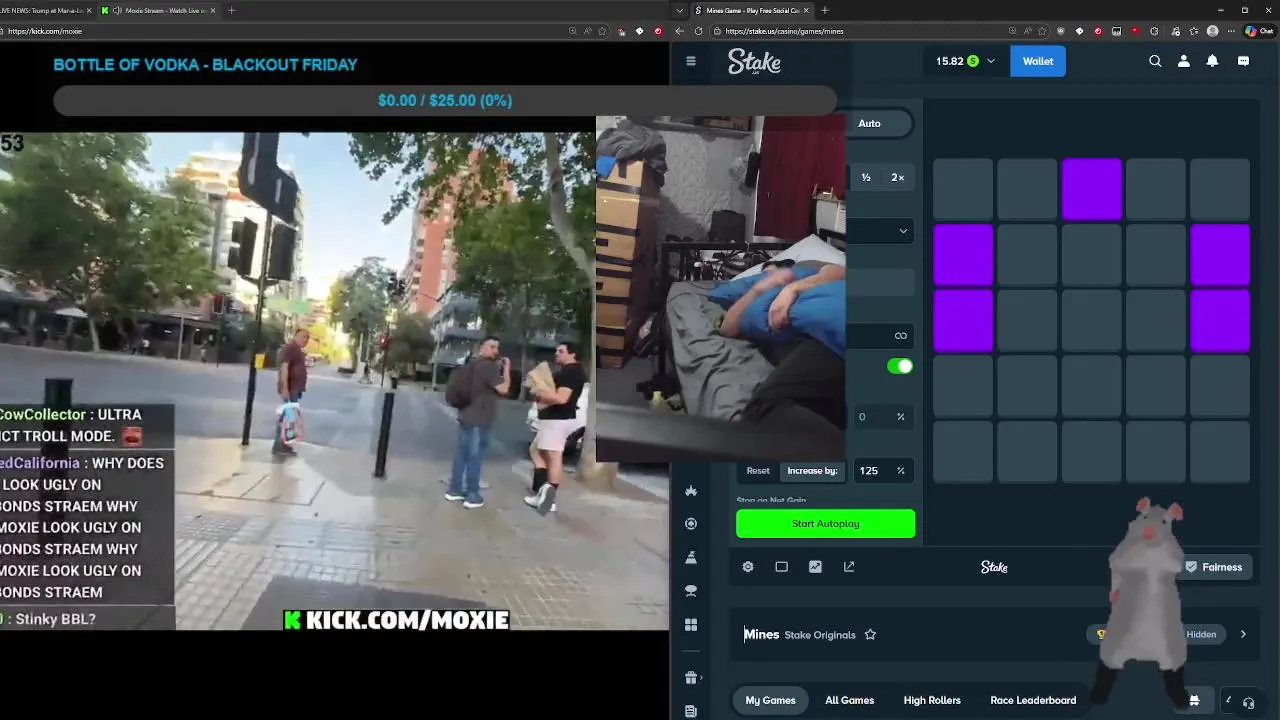Select the purple tile in top row
The height and width of the screenshot is (720, 1280).
1092,189
